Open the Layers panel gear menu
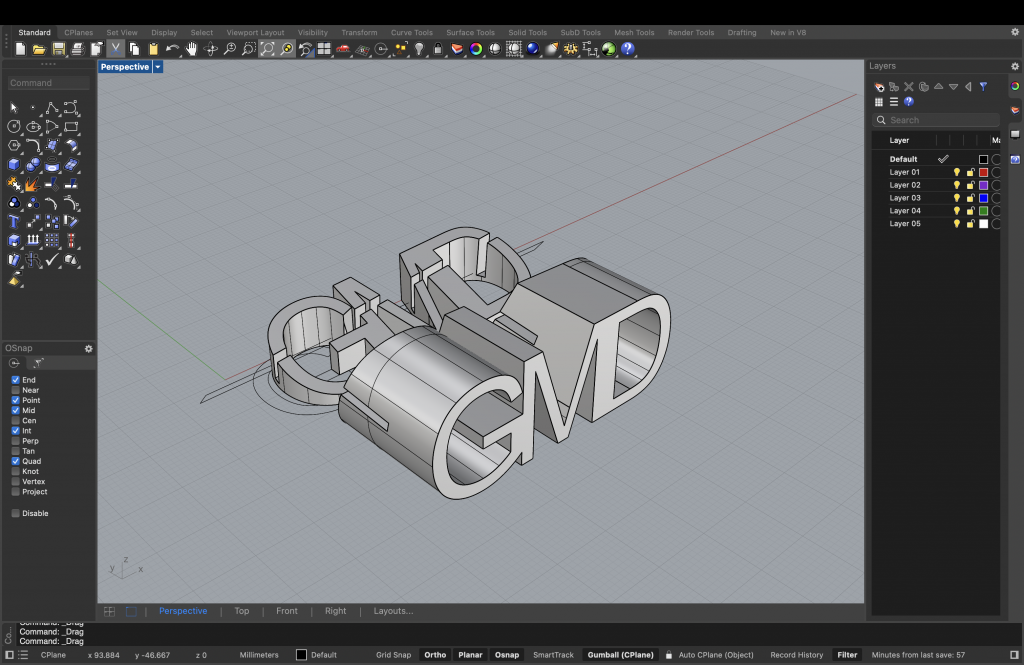This screenshot has height=665, width=1024. (x=1015, y=66)
